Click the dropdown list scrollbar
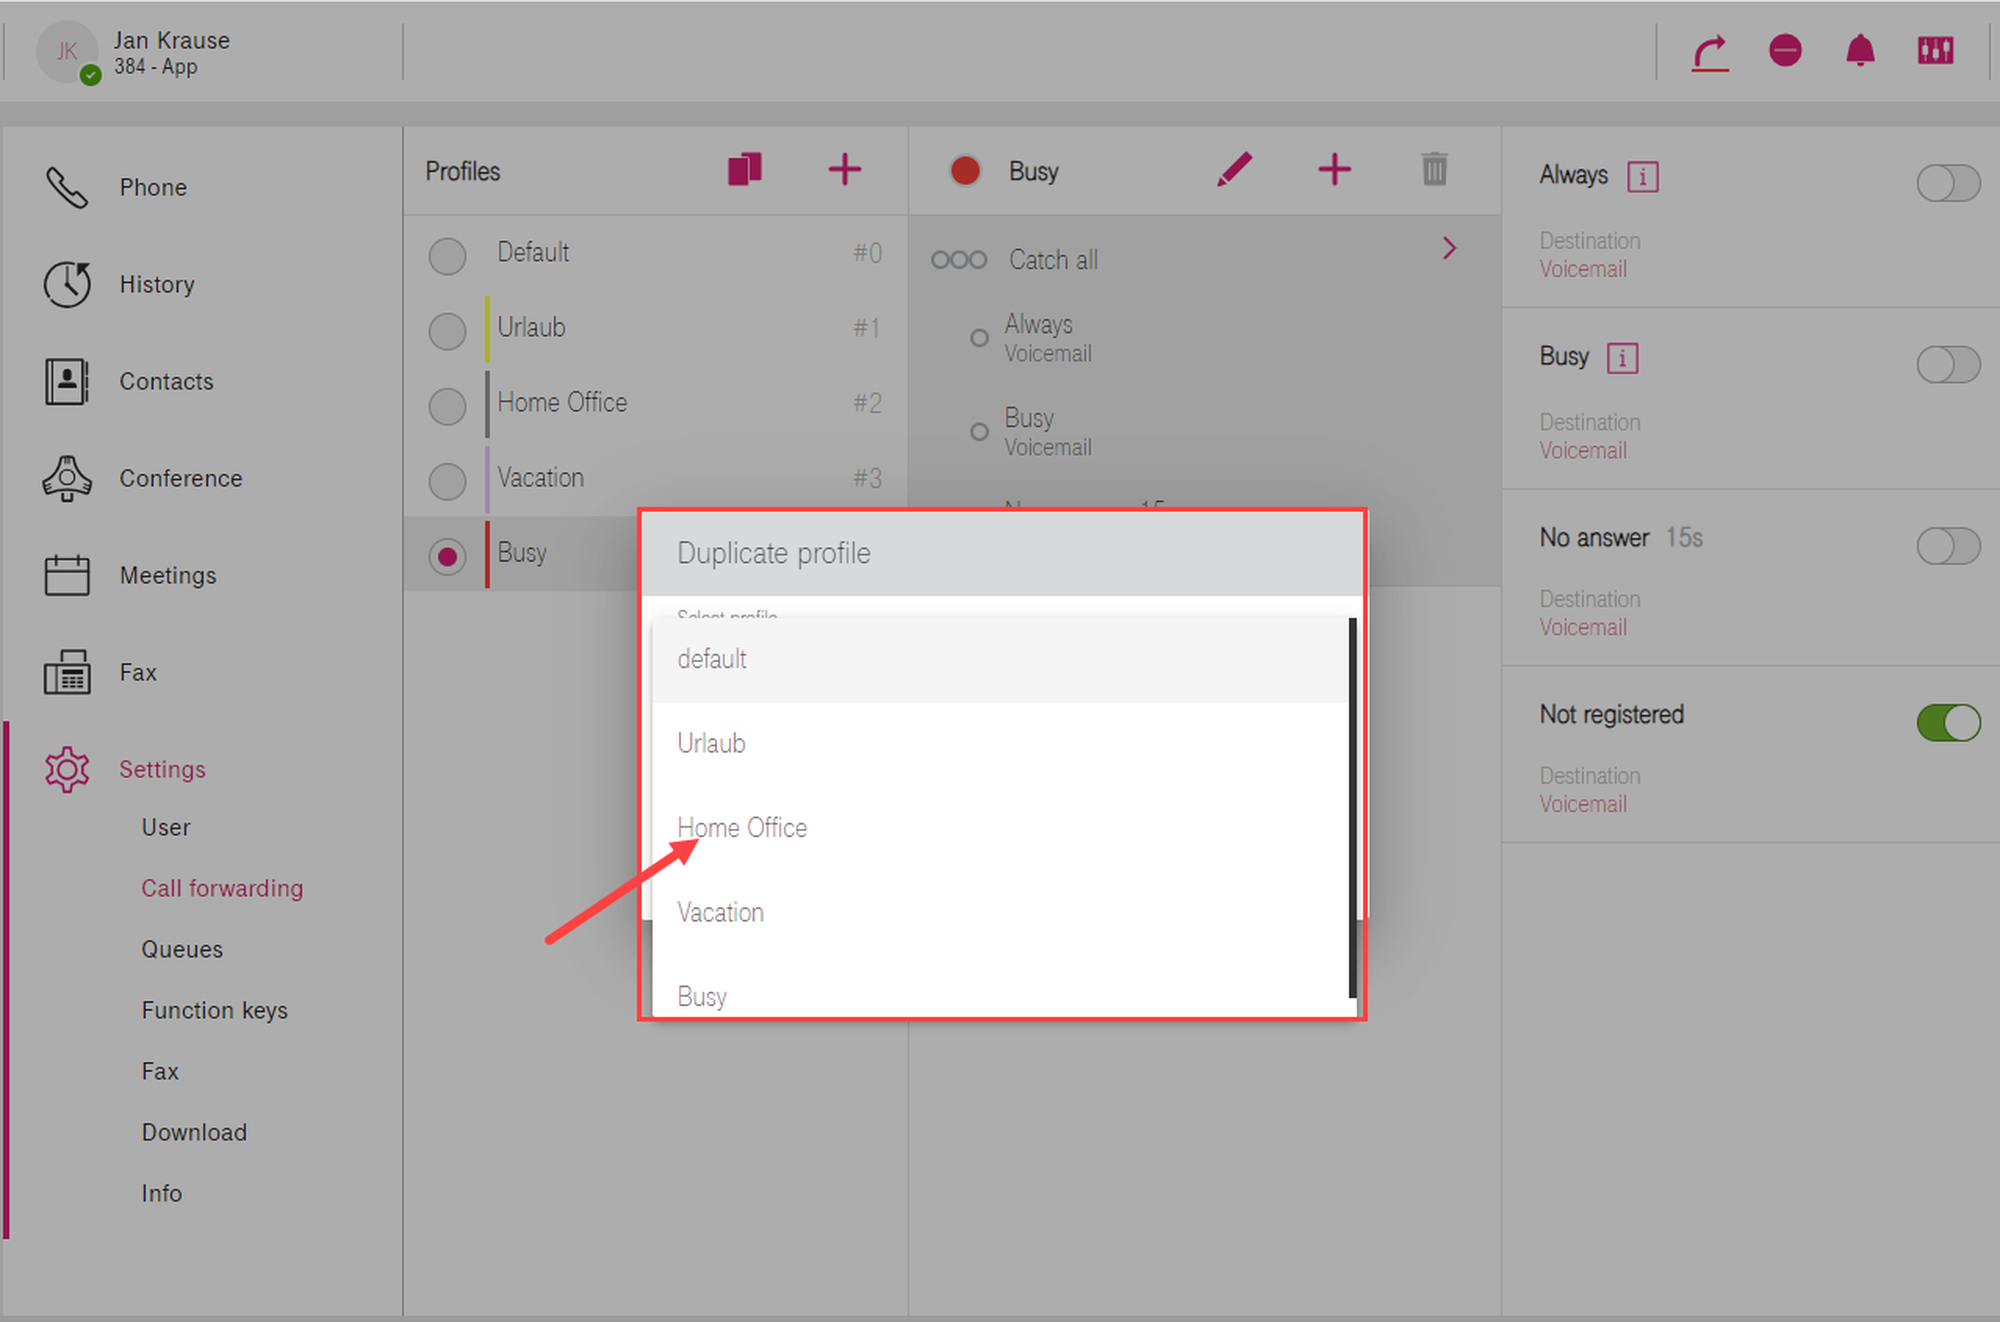 (1352, 806)
